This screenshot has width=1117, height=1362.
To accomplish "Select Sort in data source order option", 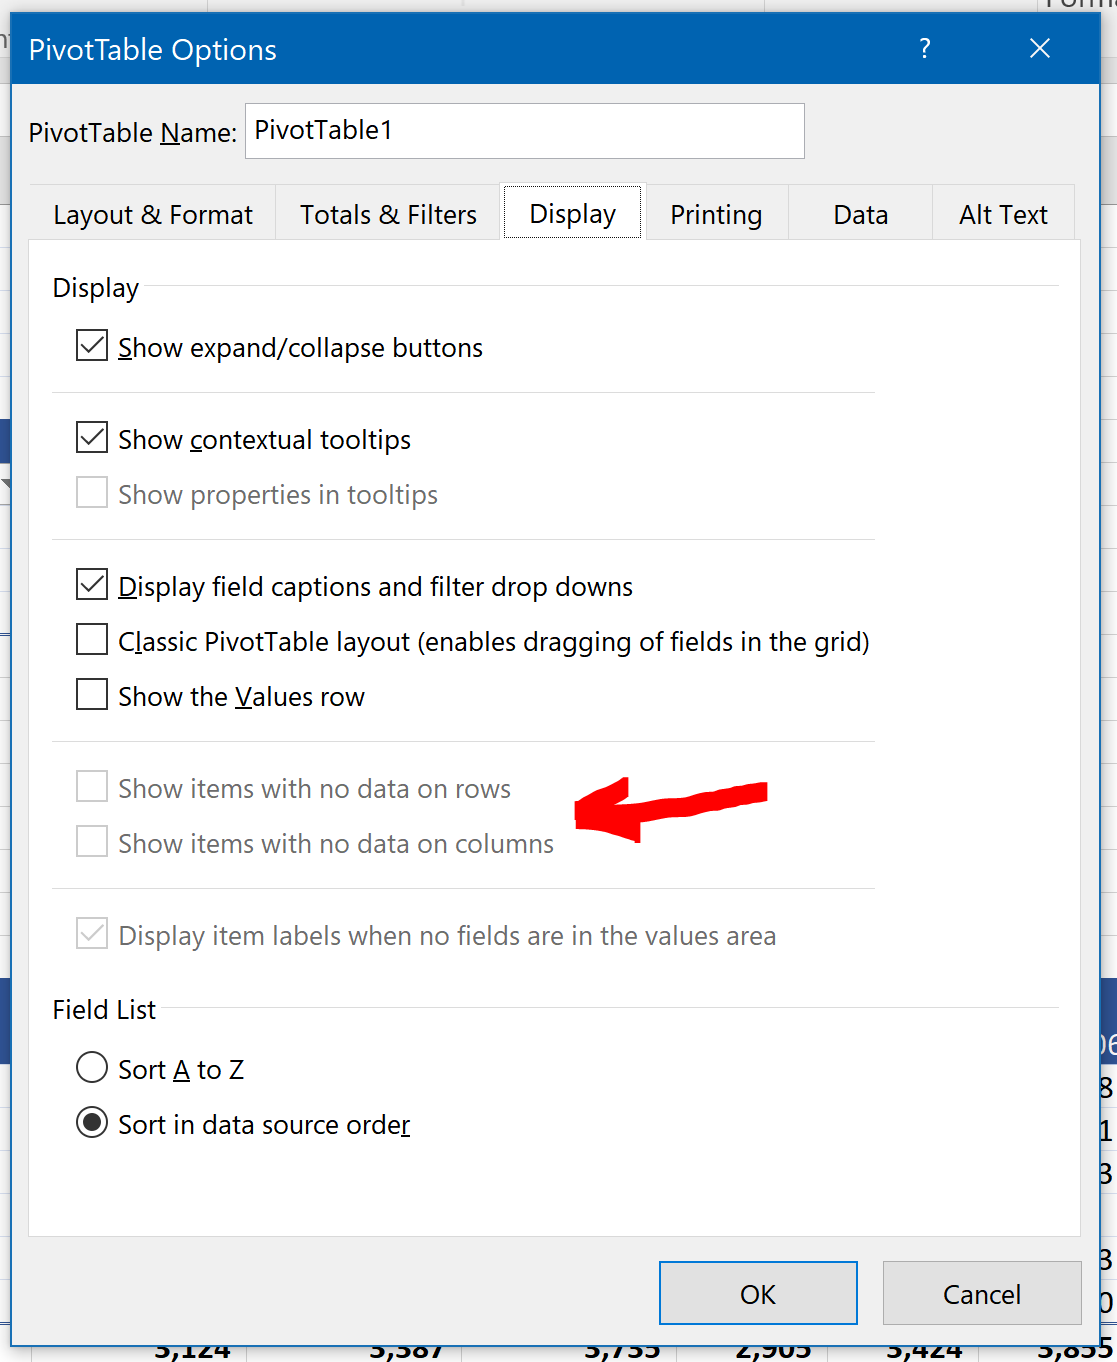I will [92, 1123].
